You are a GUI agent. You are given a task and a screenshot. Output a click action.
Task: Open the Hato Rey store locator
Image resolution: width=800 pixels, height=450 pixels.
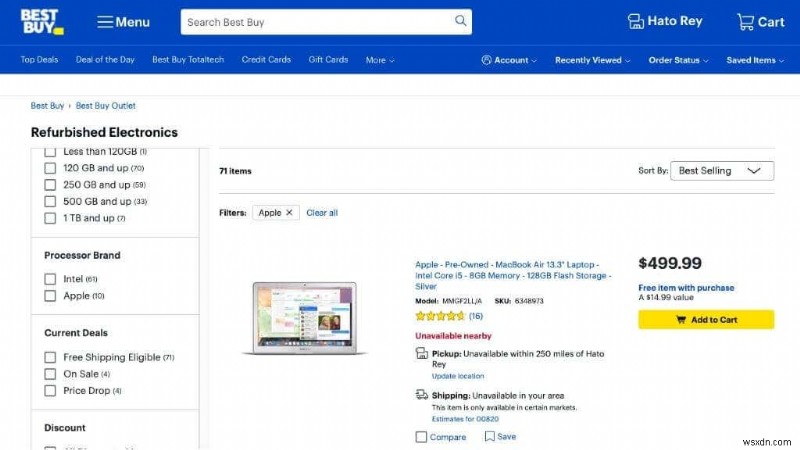[665, 21]
